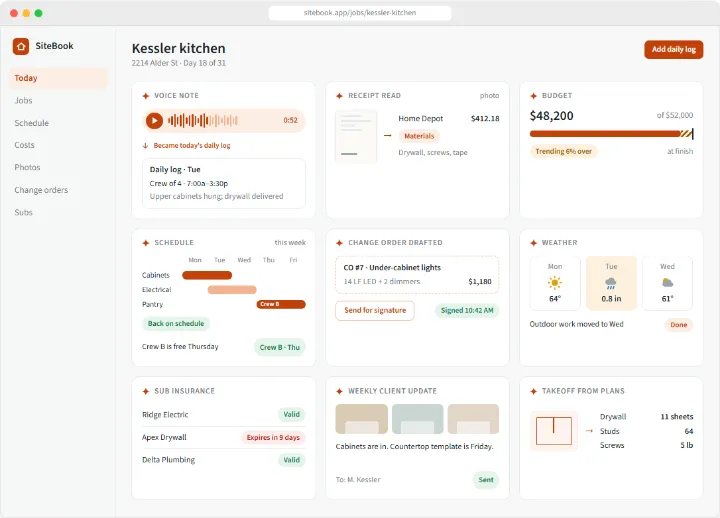Click the $1,180 change order amount
This screenshot has width=720, height=518.
tap(480, 282)
